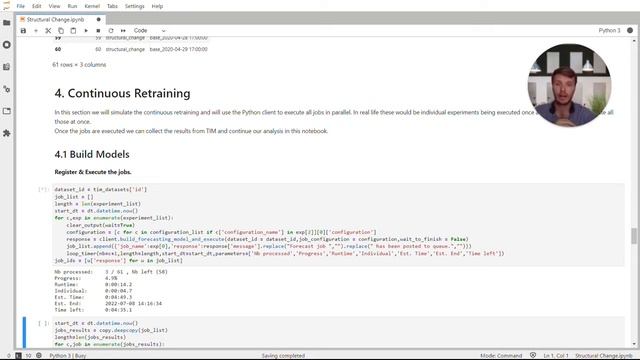Click 'Structural Change.ipynb' in status bar
This screenshot has width=640, height=360.
pyautogui.click(x=604, y=356)
